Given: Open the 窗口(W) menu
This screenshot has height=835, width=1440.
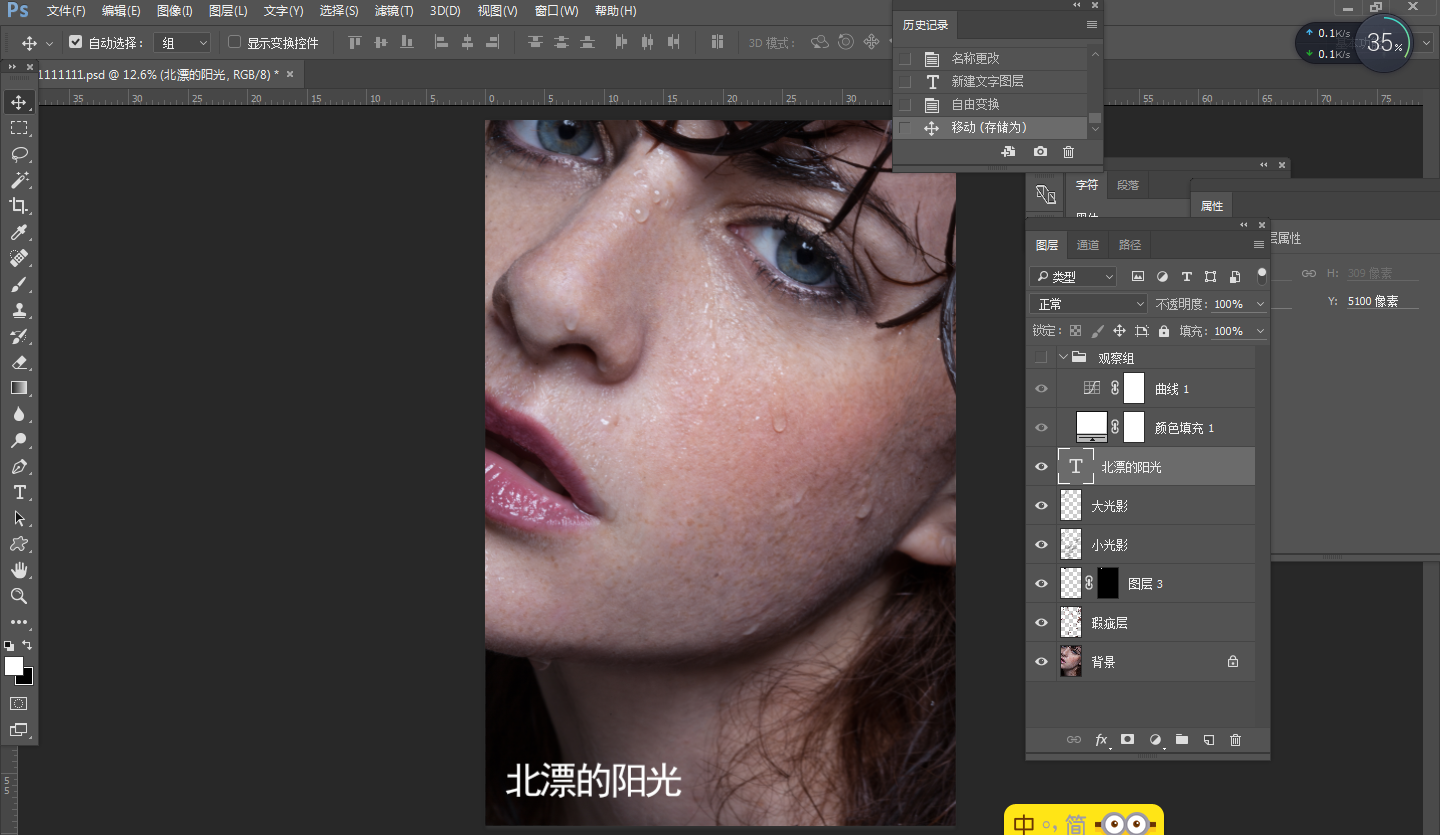Looking at the screenshot, I should pyautogui.click(x=556, y=11).
